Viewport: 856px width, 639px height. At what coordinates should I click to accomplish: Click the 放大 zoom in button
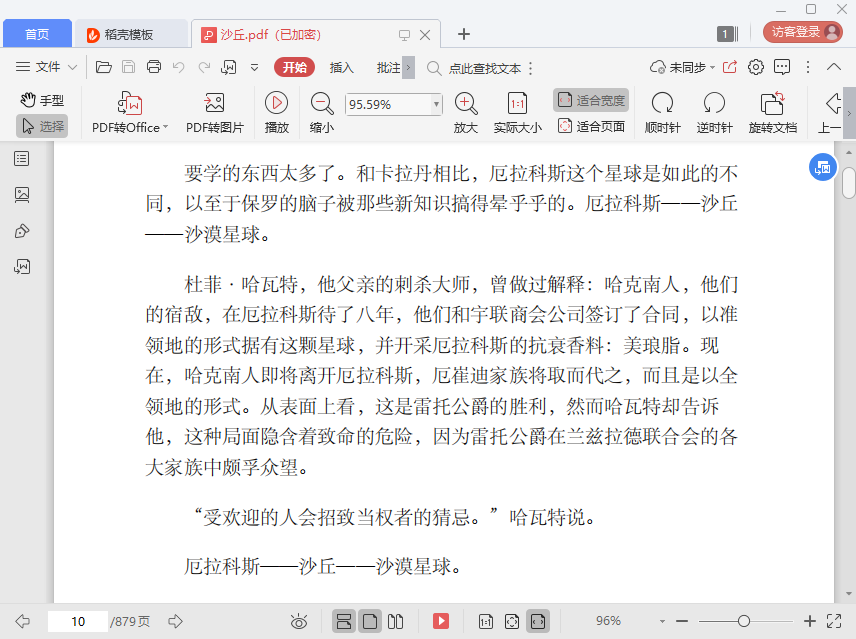[x=466, y=112]
